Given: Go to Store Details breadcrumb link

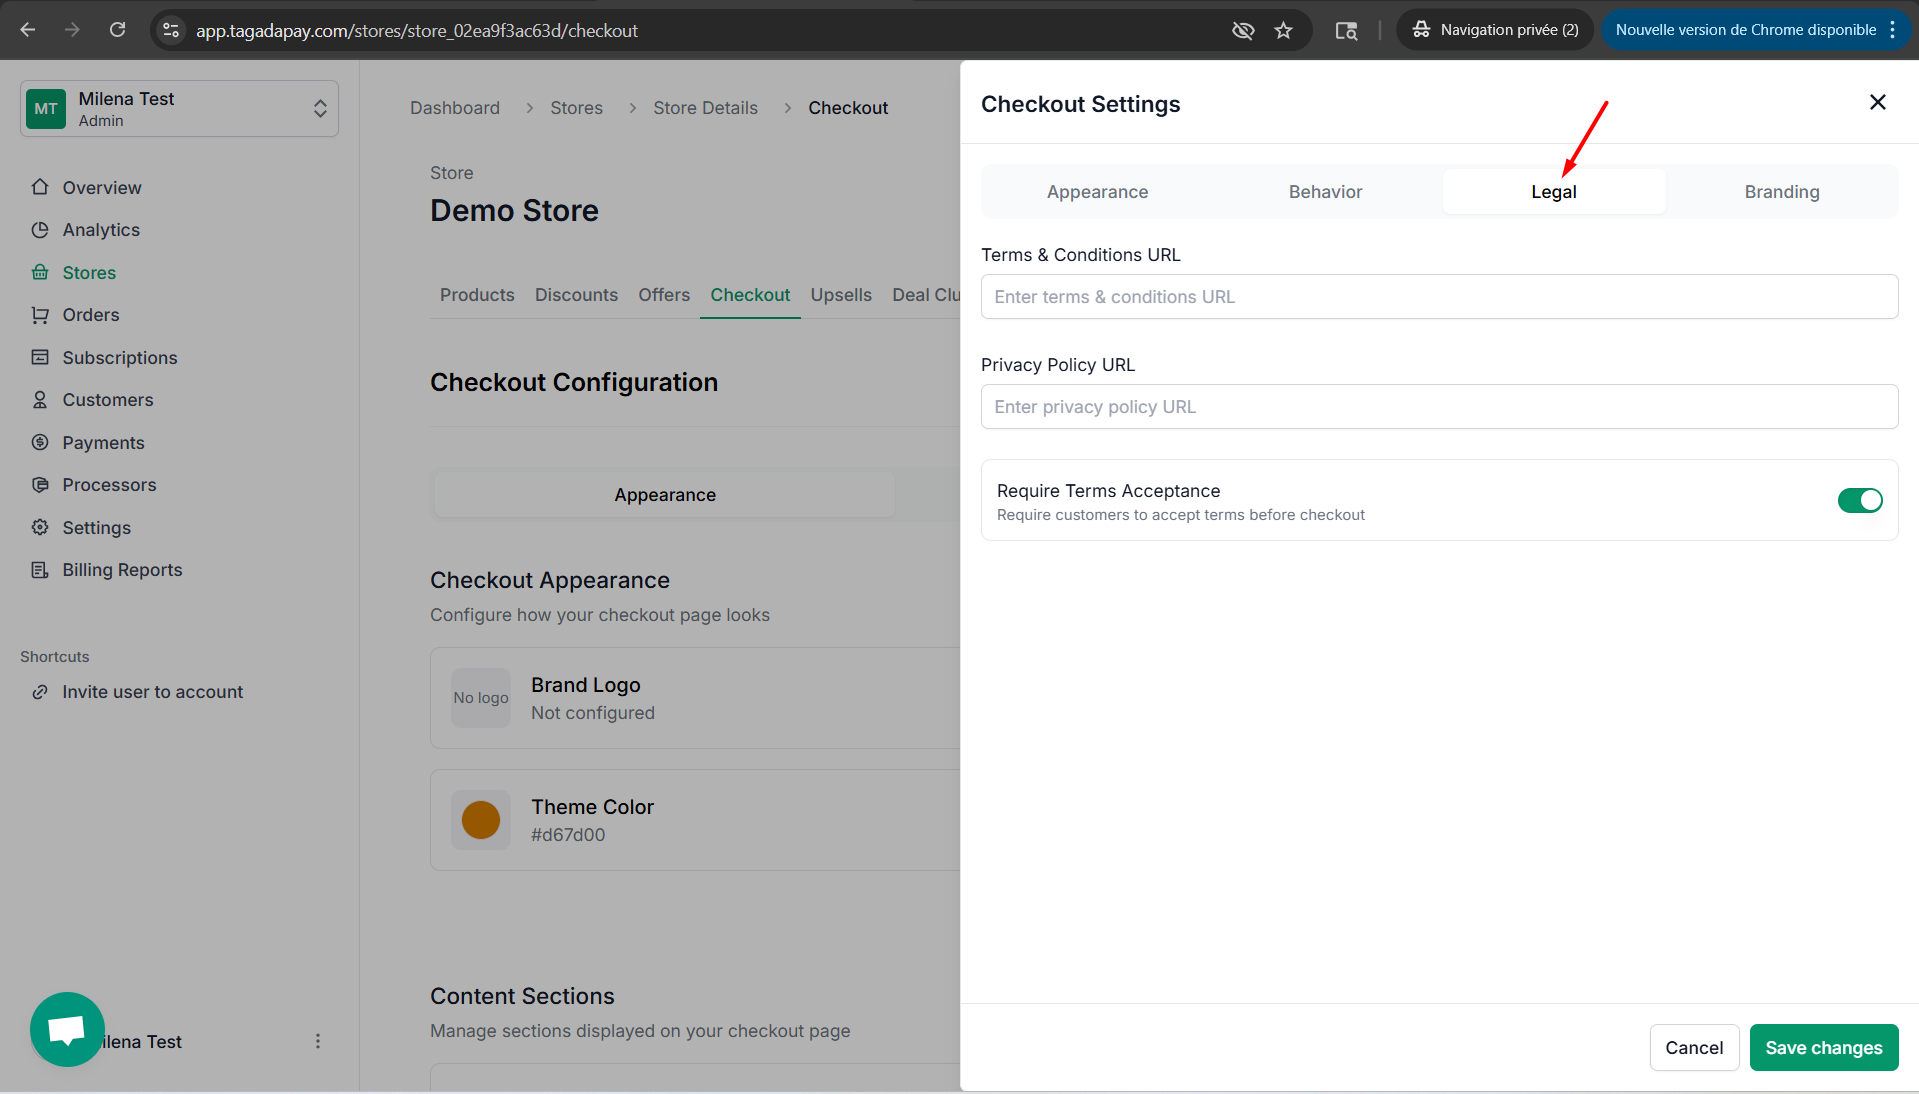Looking at the screenshot, I should [x=706, y=108].
